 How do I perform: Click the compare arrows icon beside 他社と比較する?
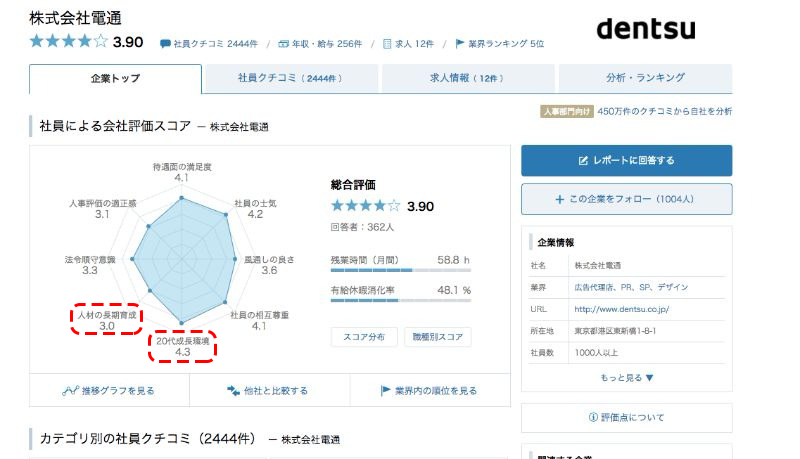point(233,391)
